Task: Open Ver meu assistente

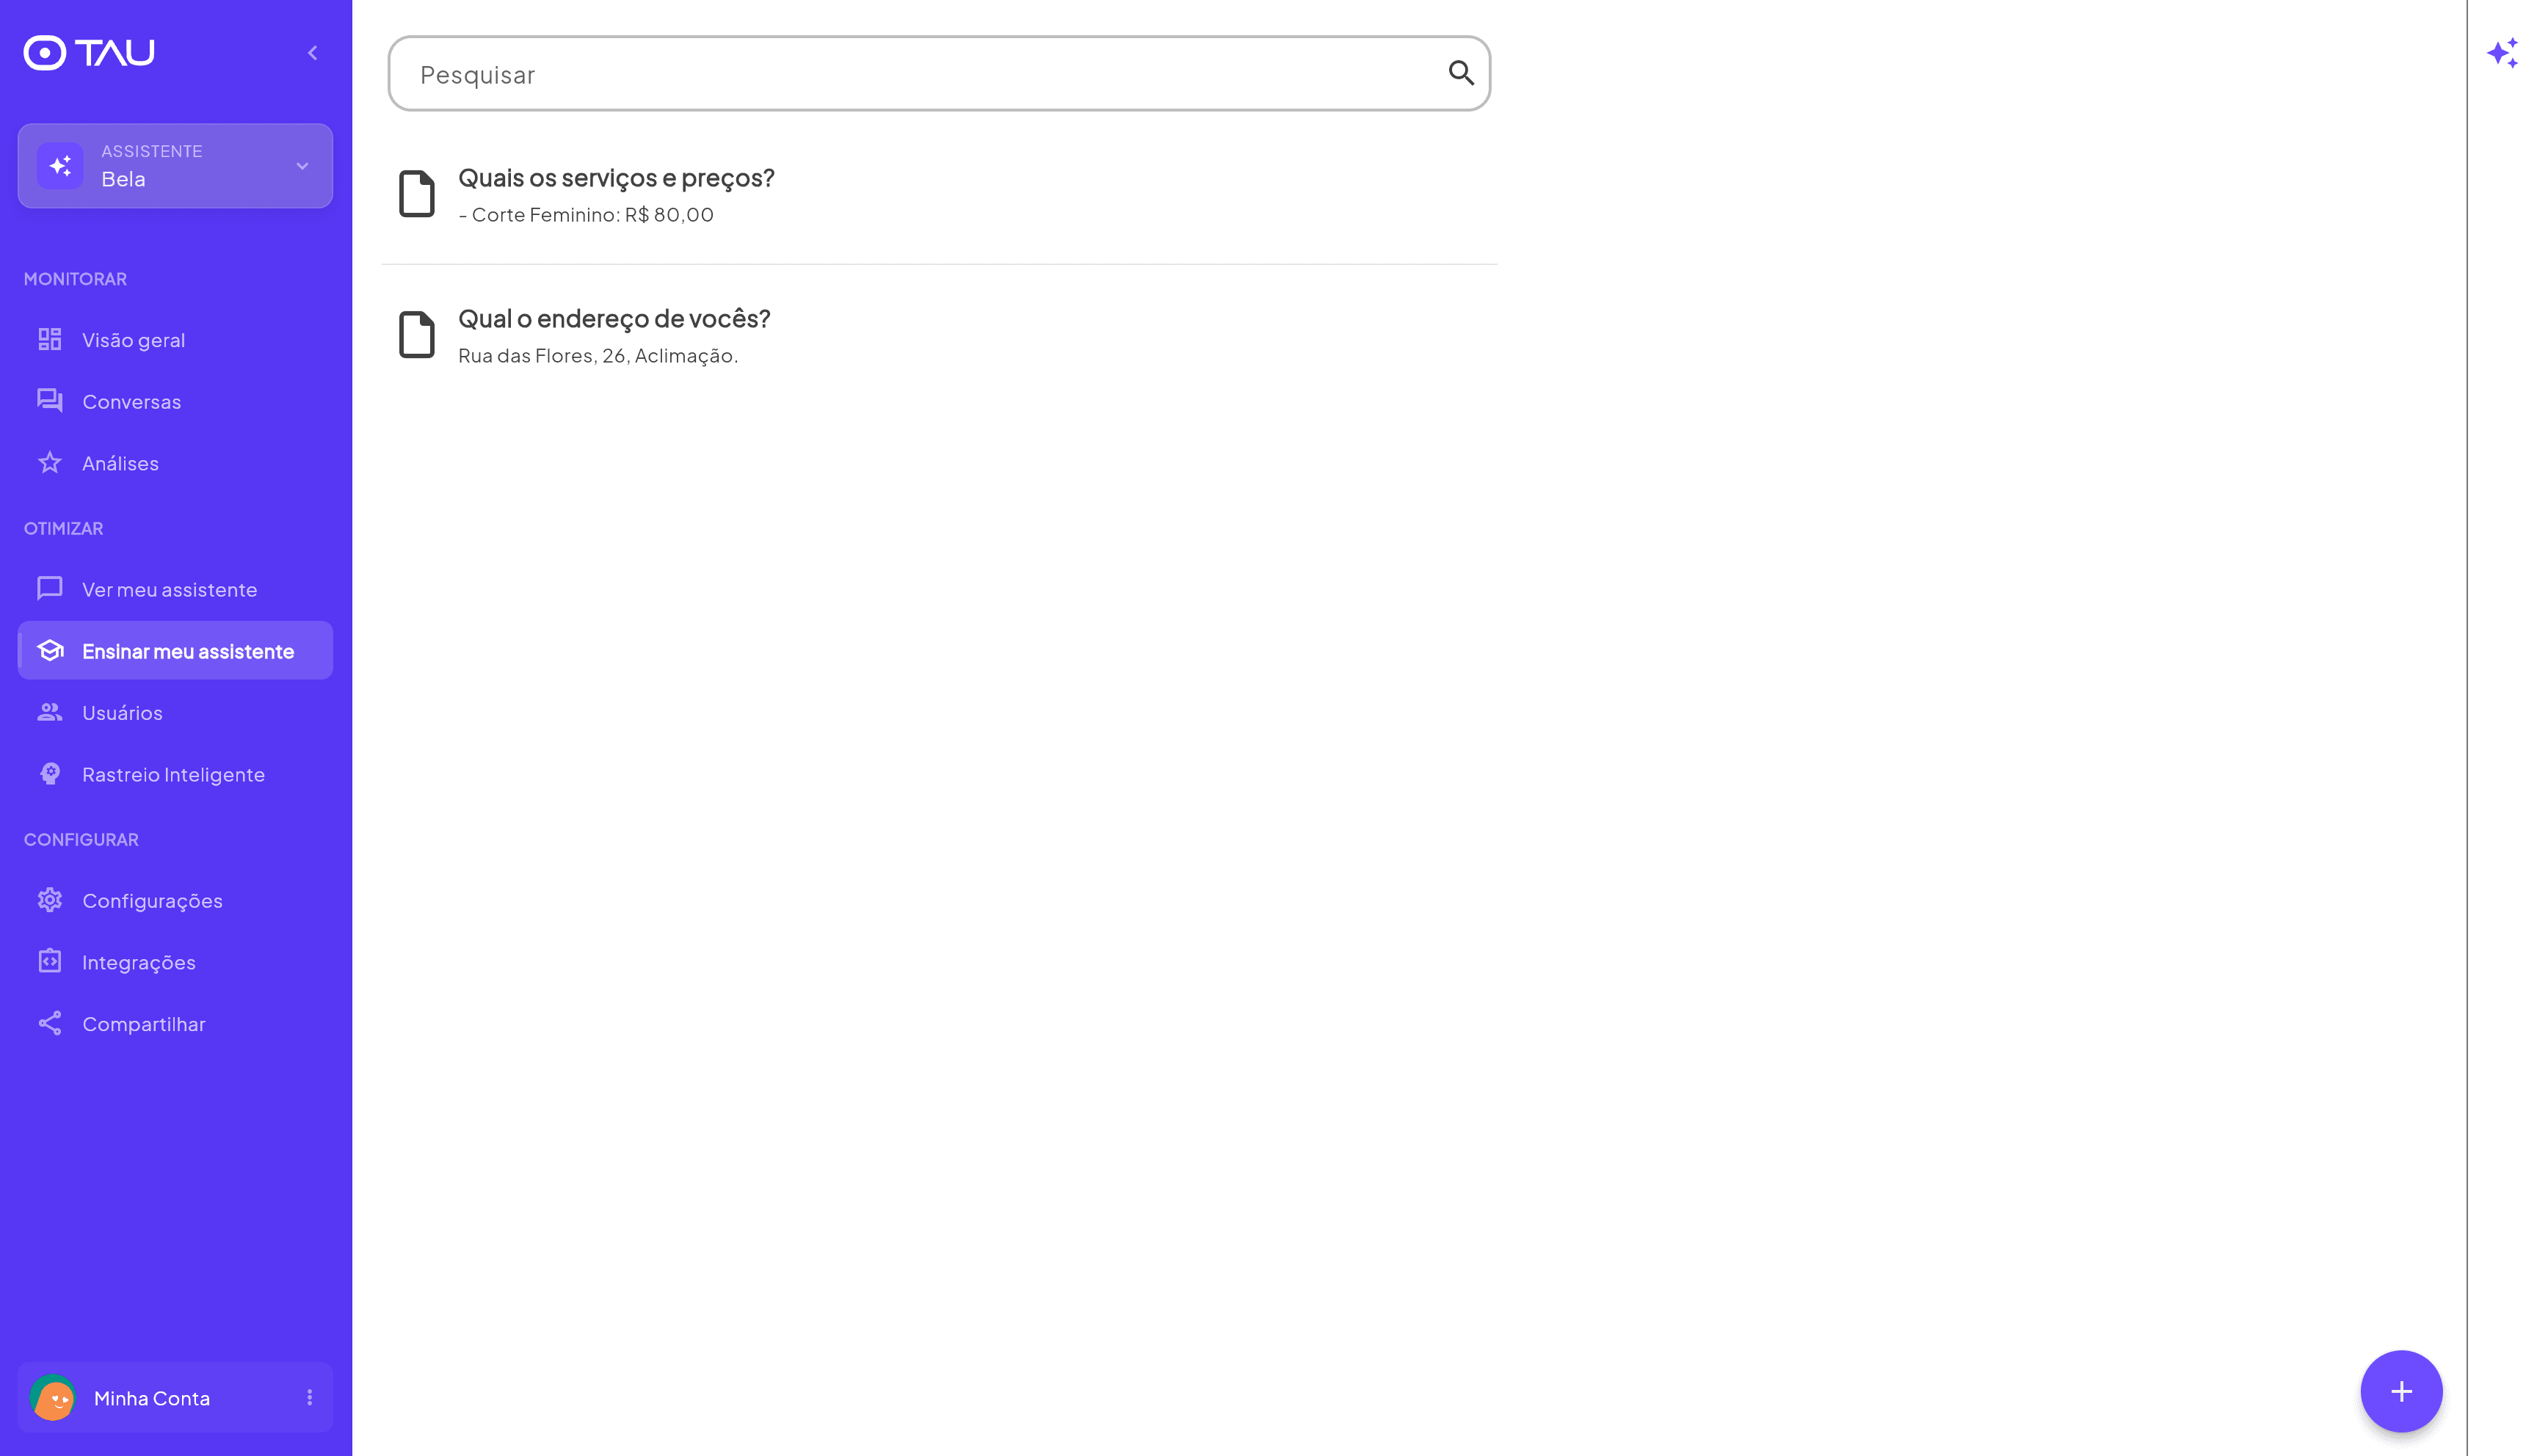Action: 169,590
